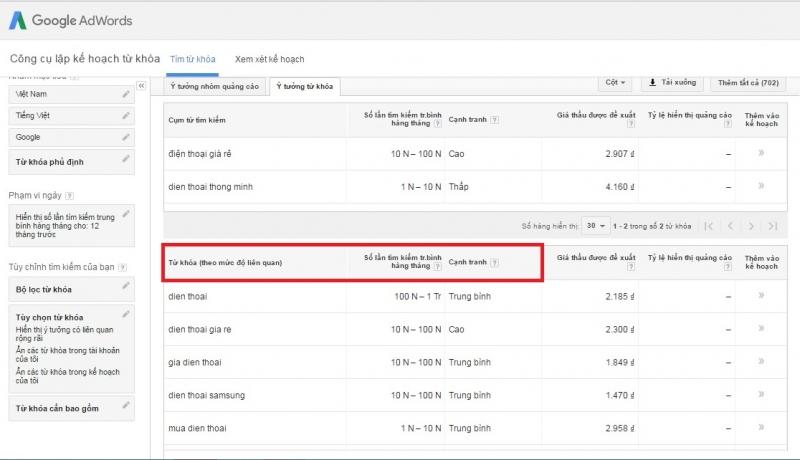Click pencil icon beside Từ khóa phủ định
The height and width of the screenshot is (460, 800).
(x=126, y=159)
